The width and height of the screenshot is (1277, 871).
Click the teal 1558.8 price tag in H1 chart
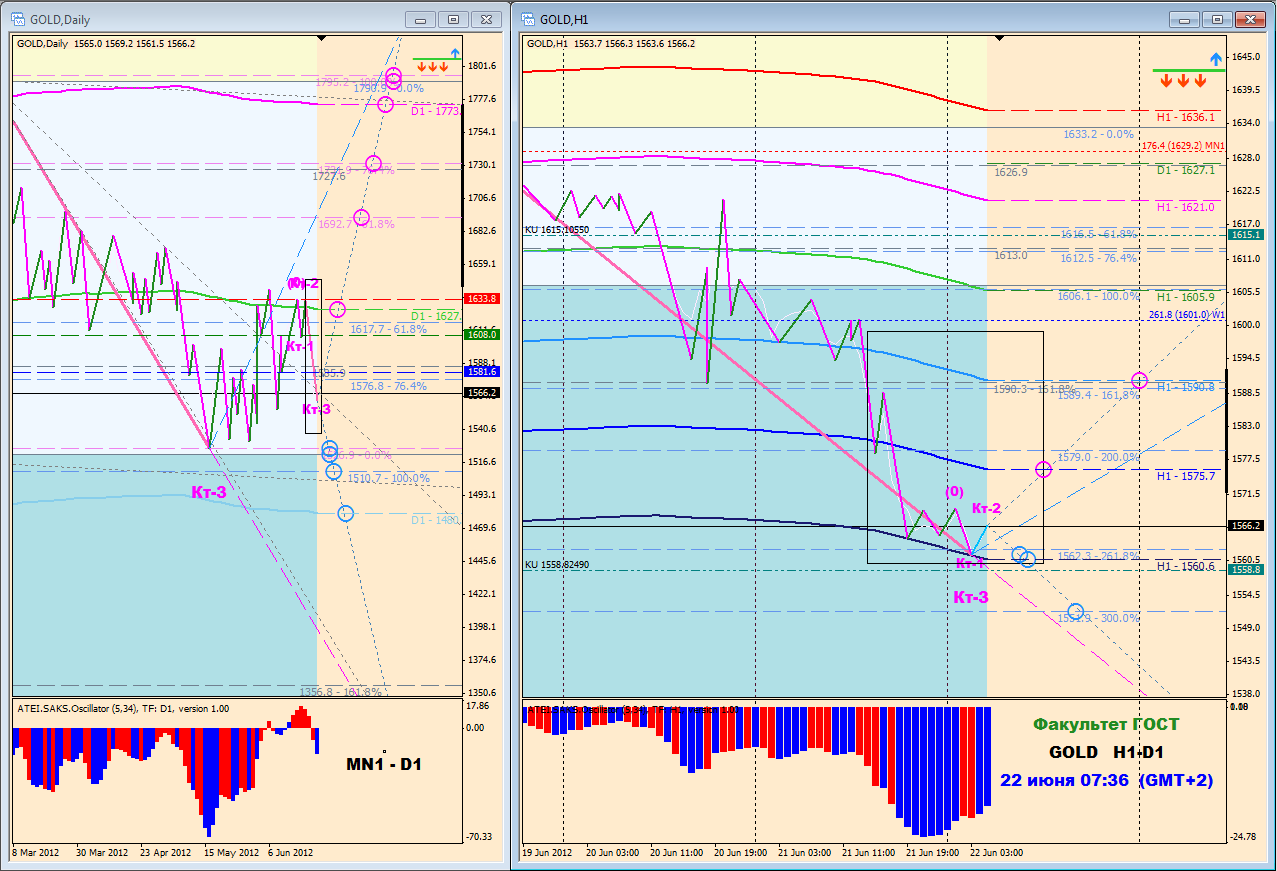click(1245, 569)
